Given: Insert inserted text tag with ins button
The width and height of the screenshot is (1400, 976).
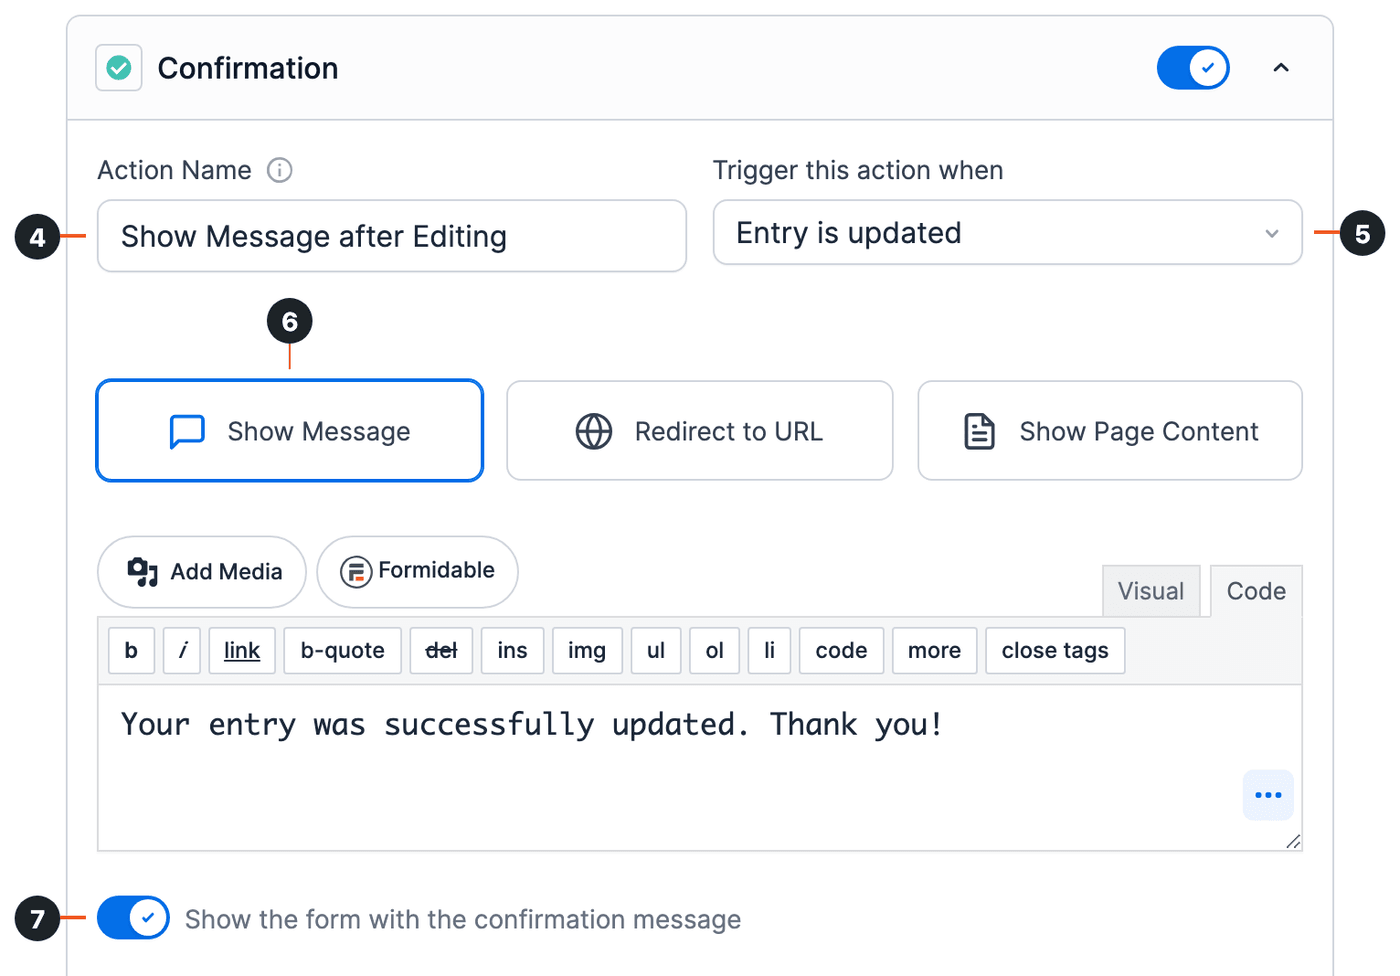Looking at the screenshot, I should pyautogui.click(x=513, y=651).
